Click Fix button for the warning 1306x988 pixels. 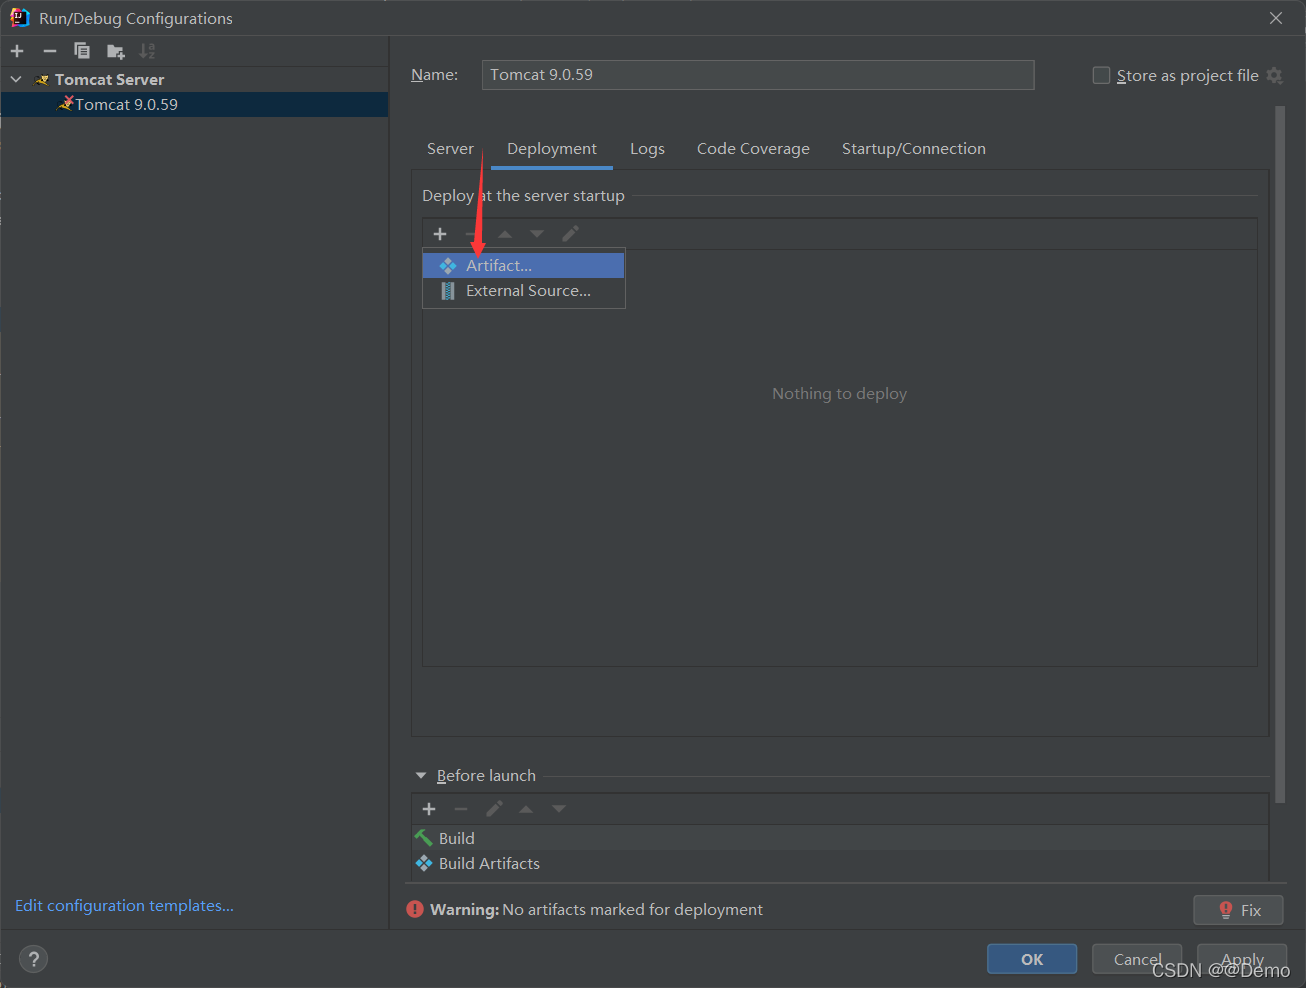pyautogui.click(x=1238, y=910)
